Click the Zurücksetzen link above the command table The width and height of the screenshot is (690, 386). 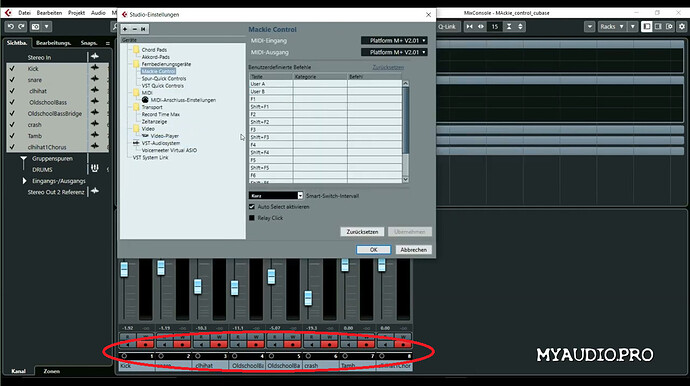388,67
